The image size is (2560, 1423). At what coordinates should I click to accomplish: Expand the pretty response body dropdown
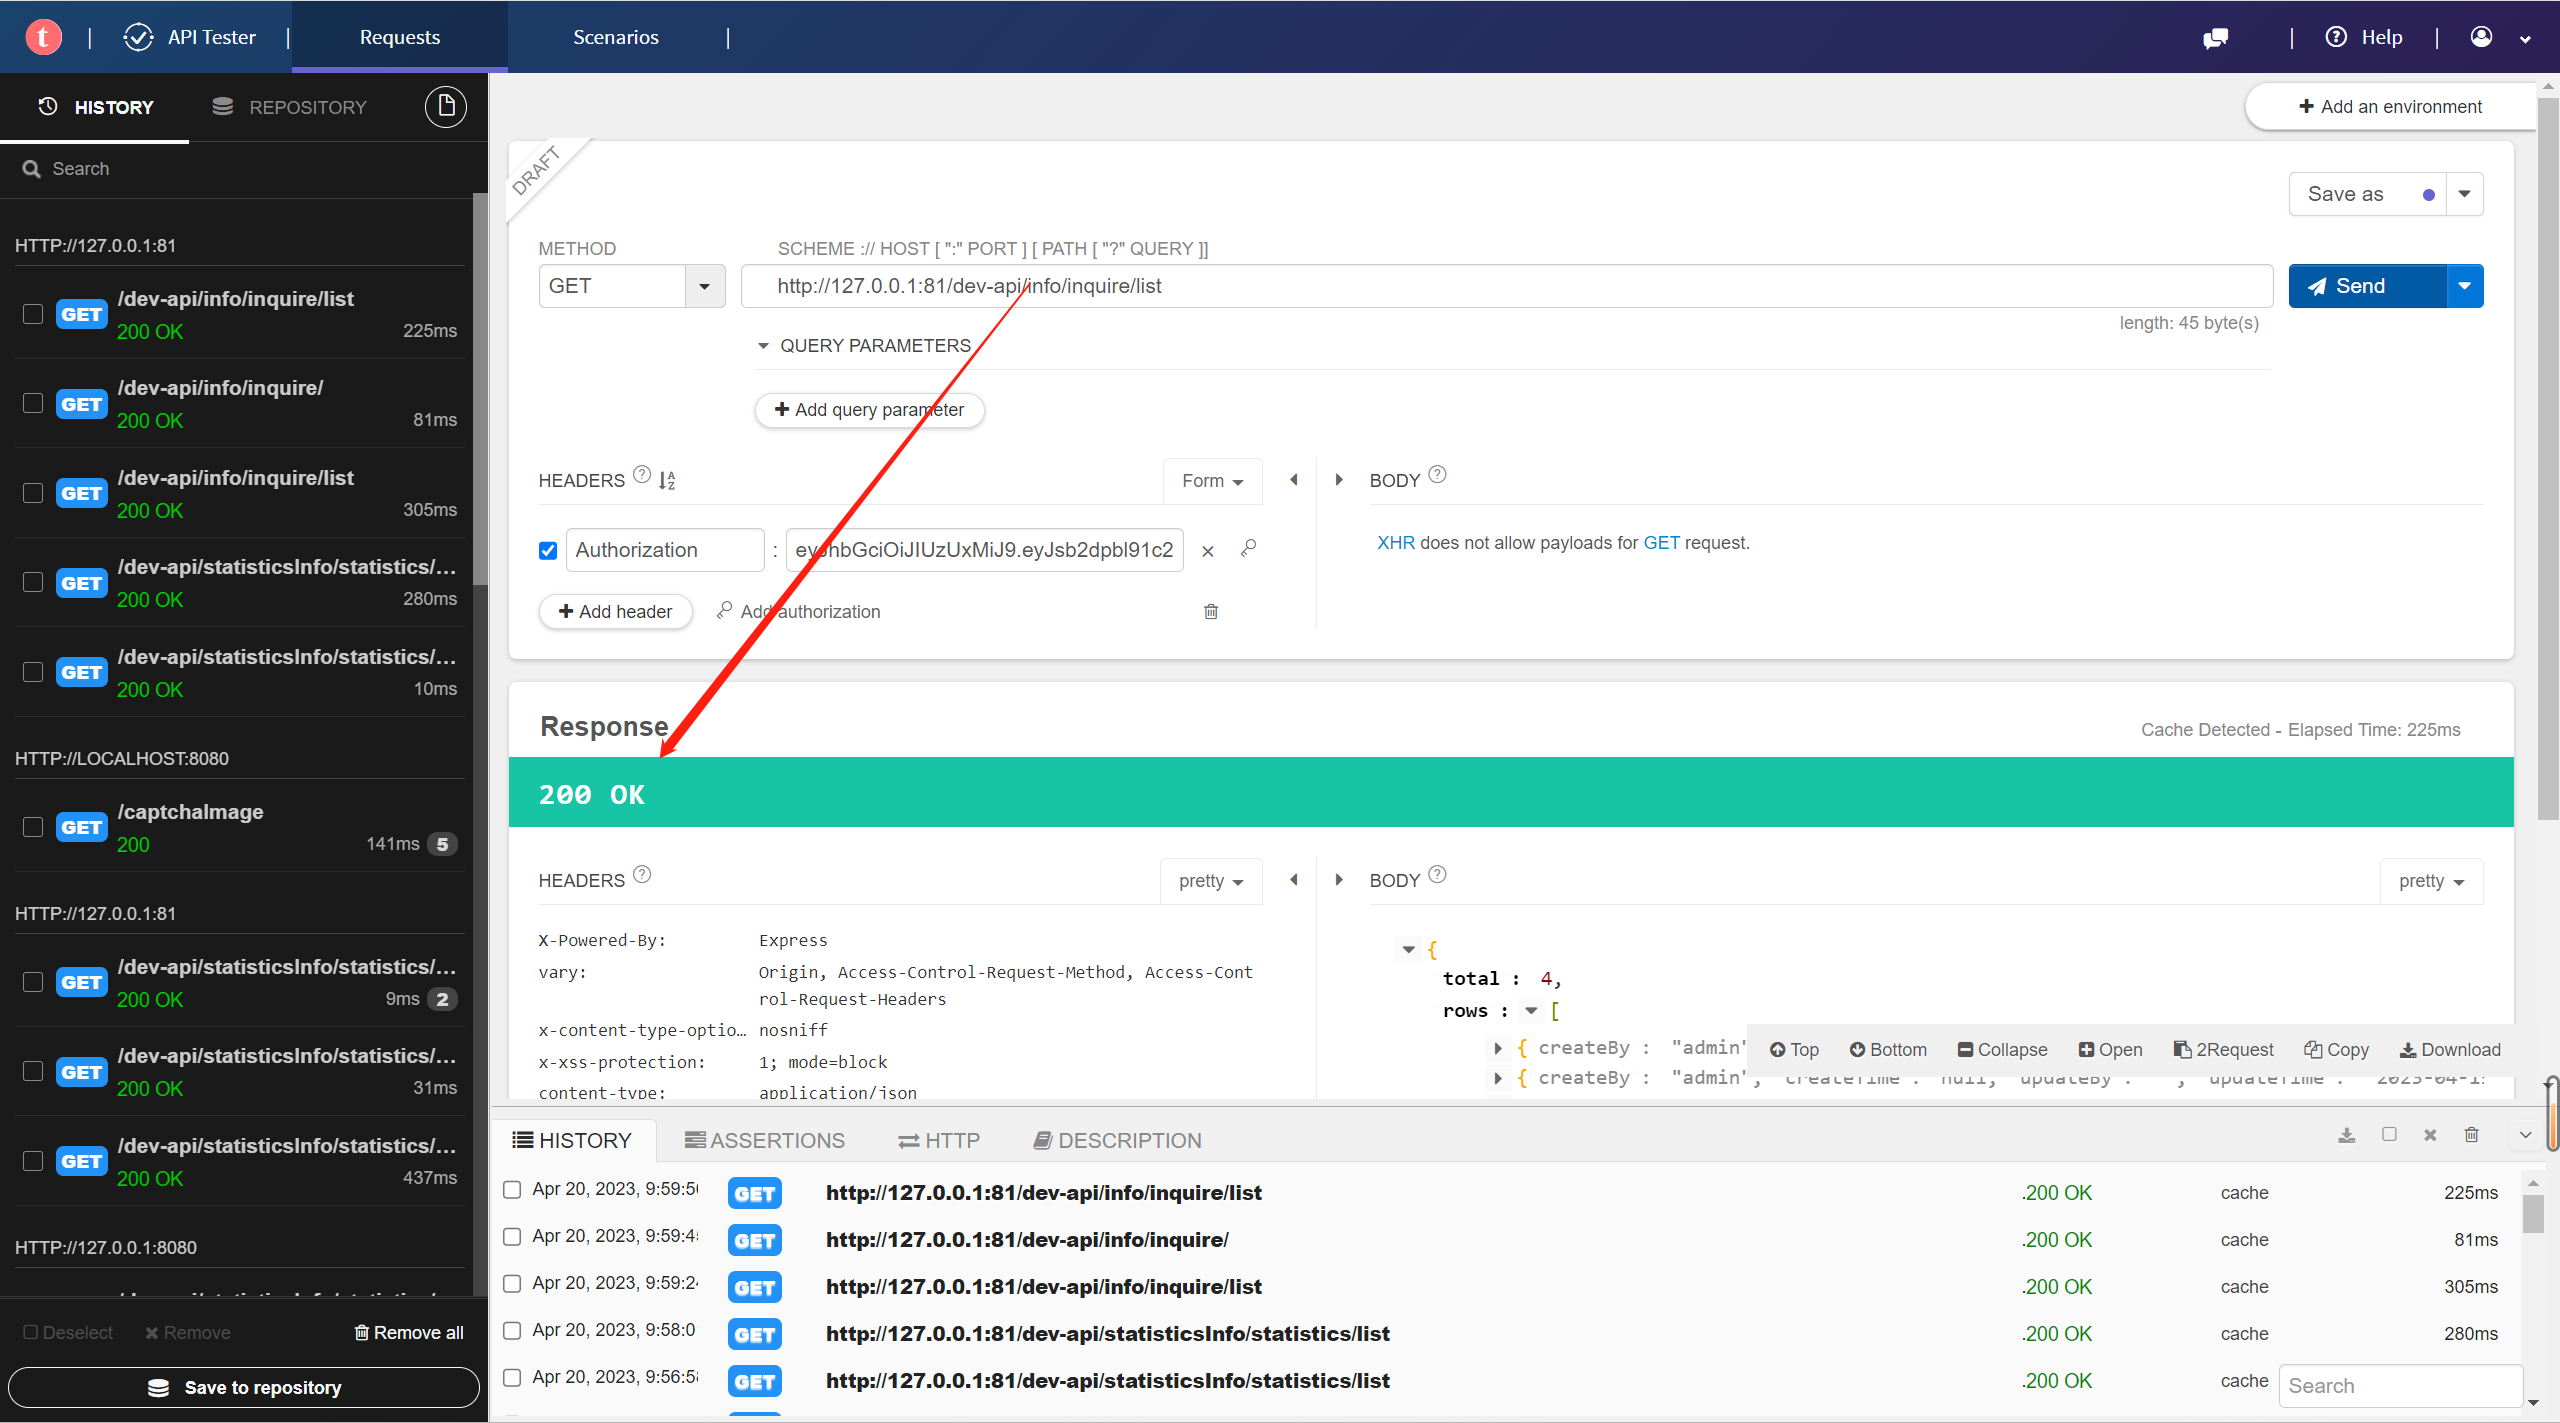pos(2432,880)
